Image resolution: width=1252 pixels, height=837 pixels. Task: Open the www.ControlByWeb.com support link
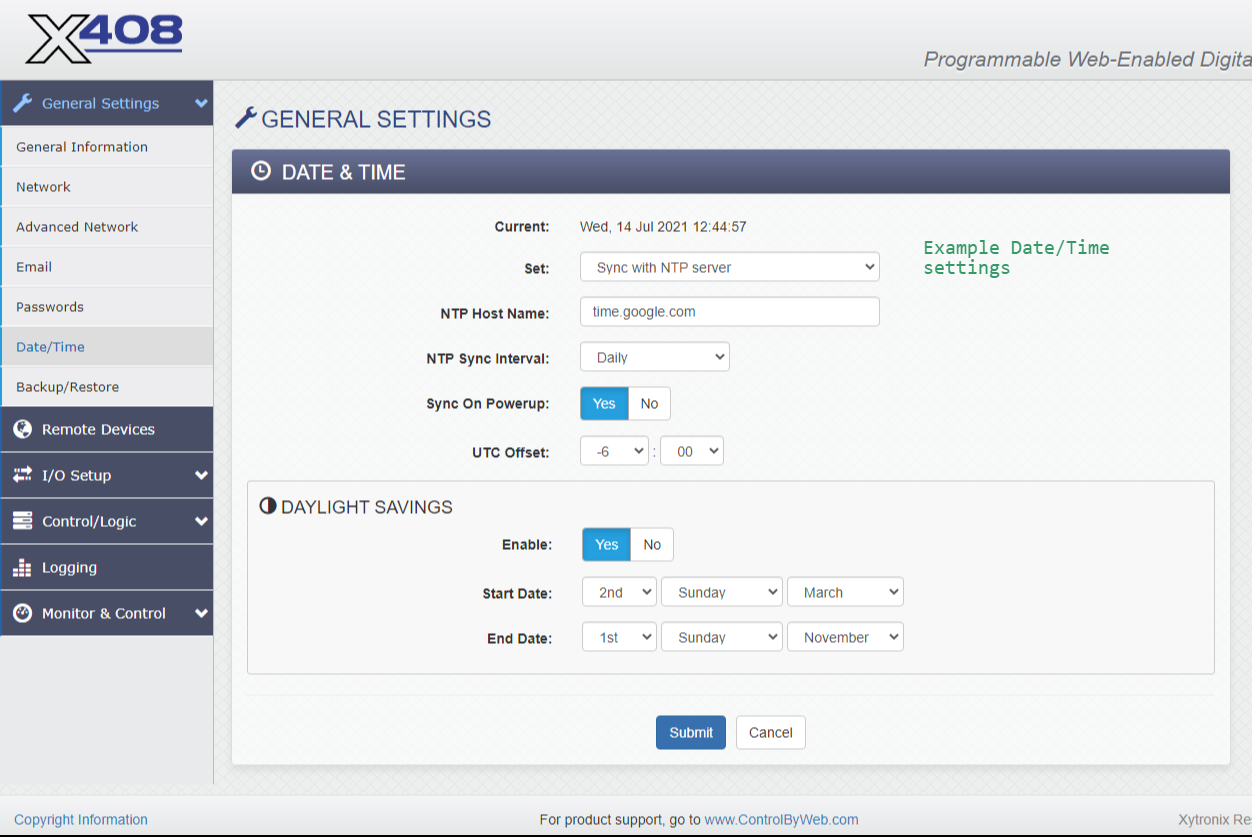pyautogui.click(x=781, y=819)
